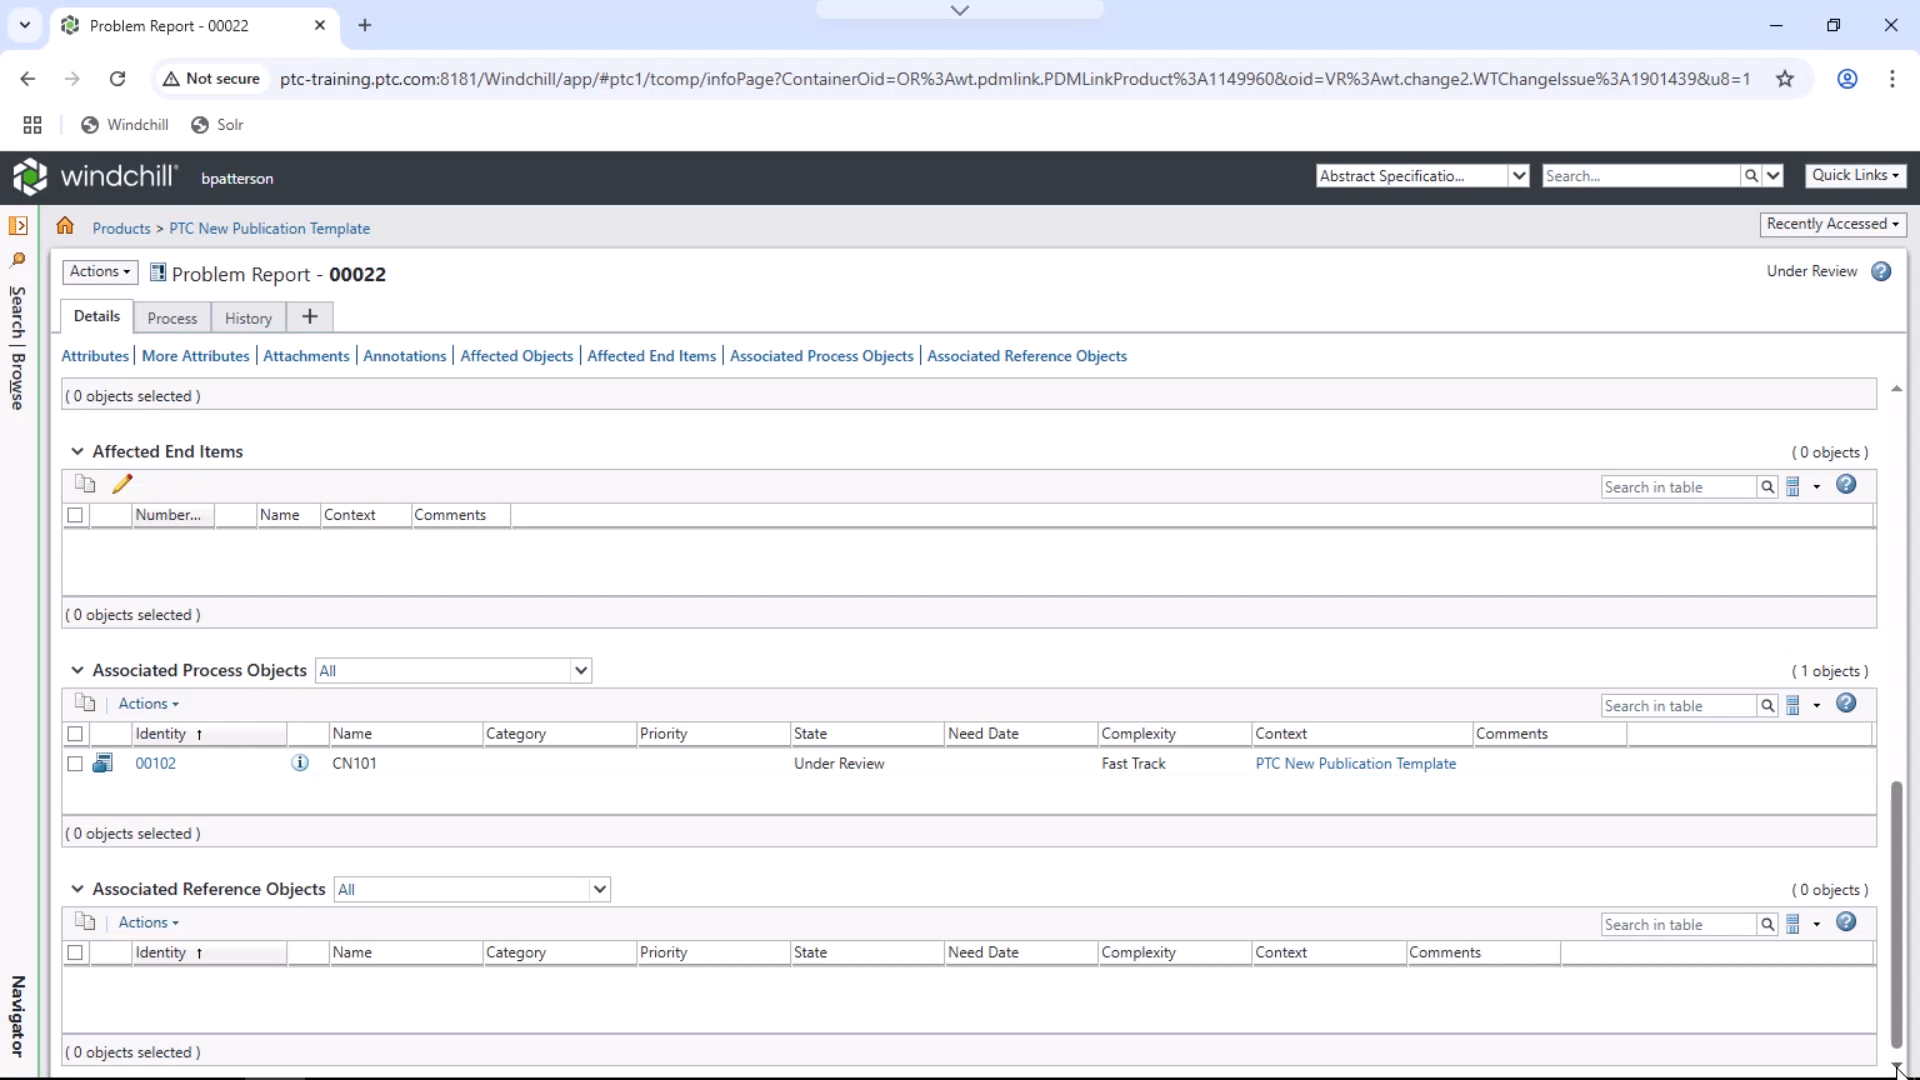Expand the navigator panel arrow icon
1920x1080 pixels.
(x=18, y=226)
